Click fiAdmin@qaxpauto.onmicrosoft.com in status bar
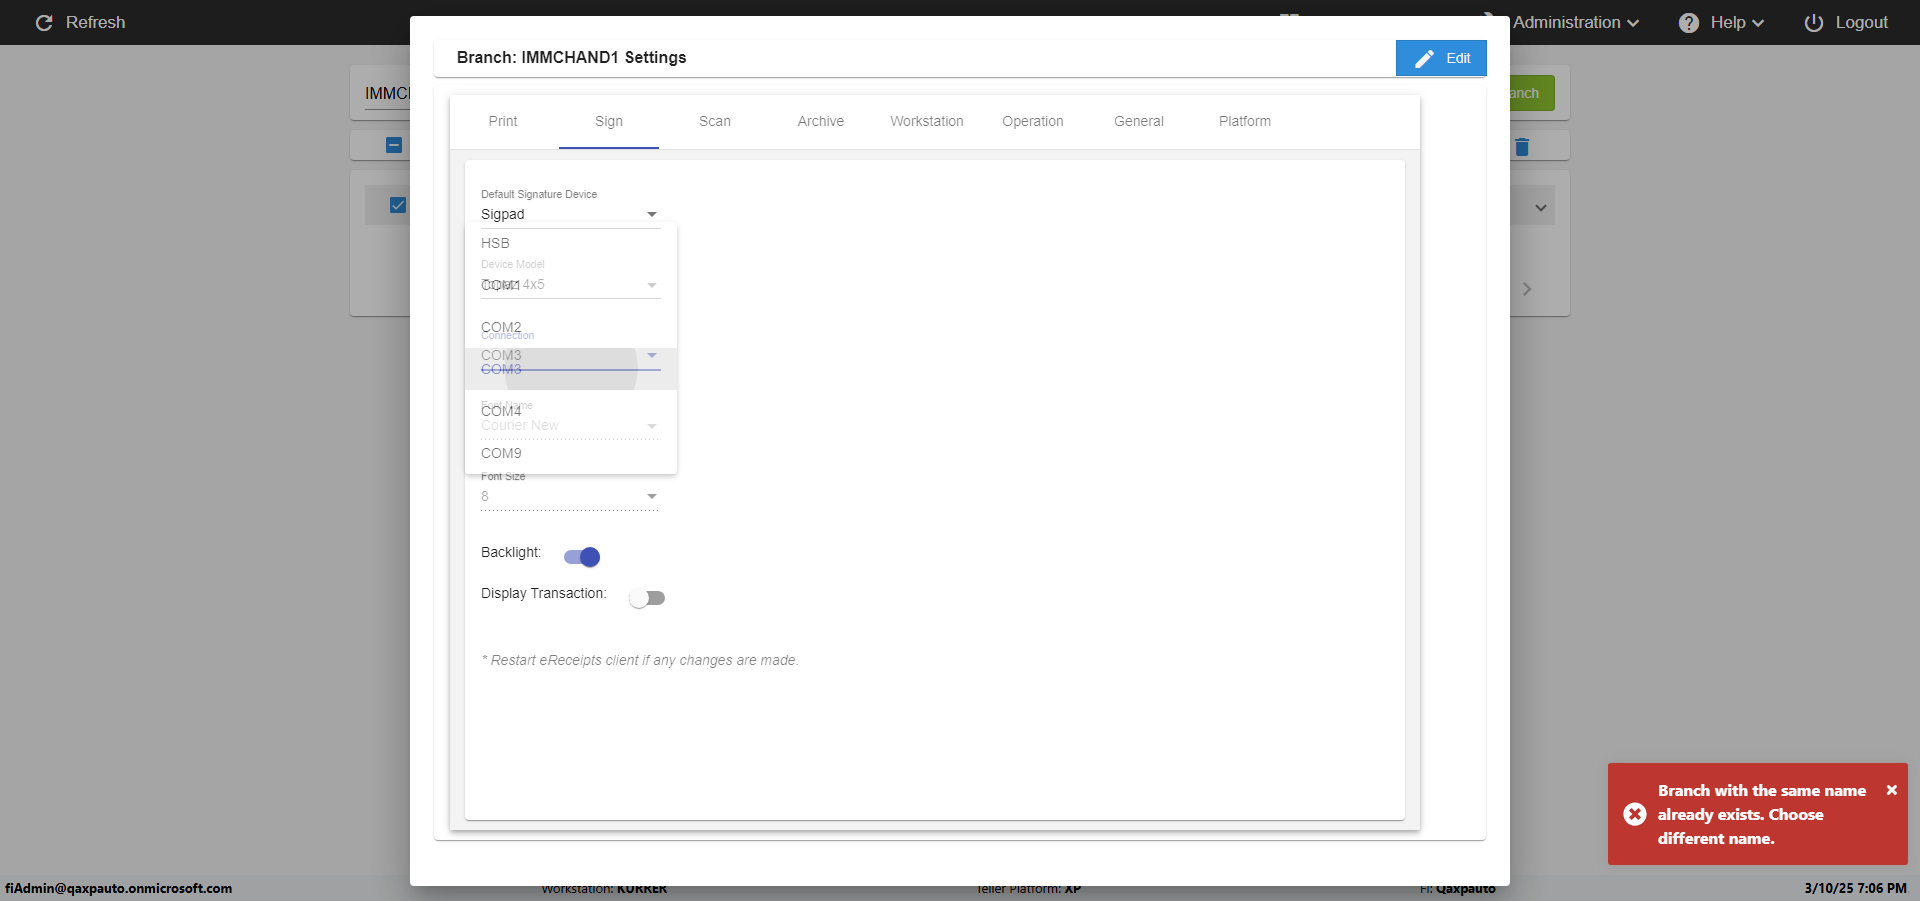This screenshot has height=901, width=1920. (119, 888)
